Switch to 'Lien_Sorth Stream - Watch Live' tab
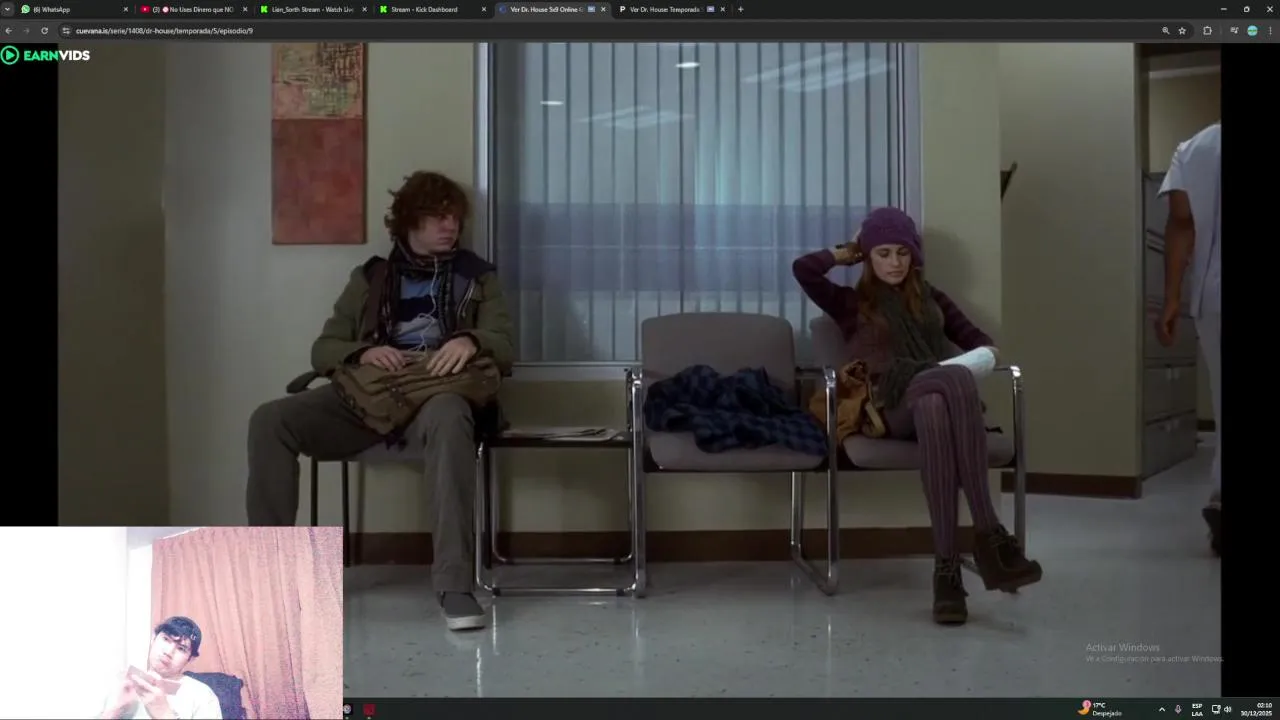 (x=312, y=9)
